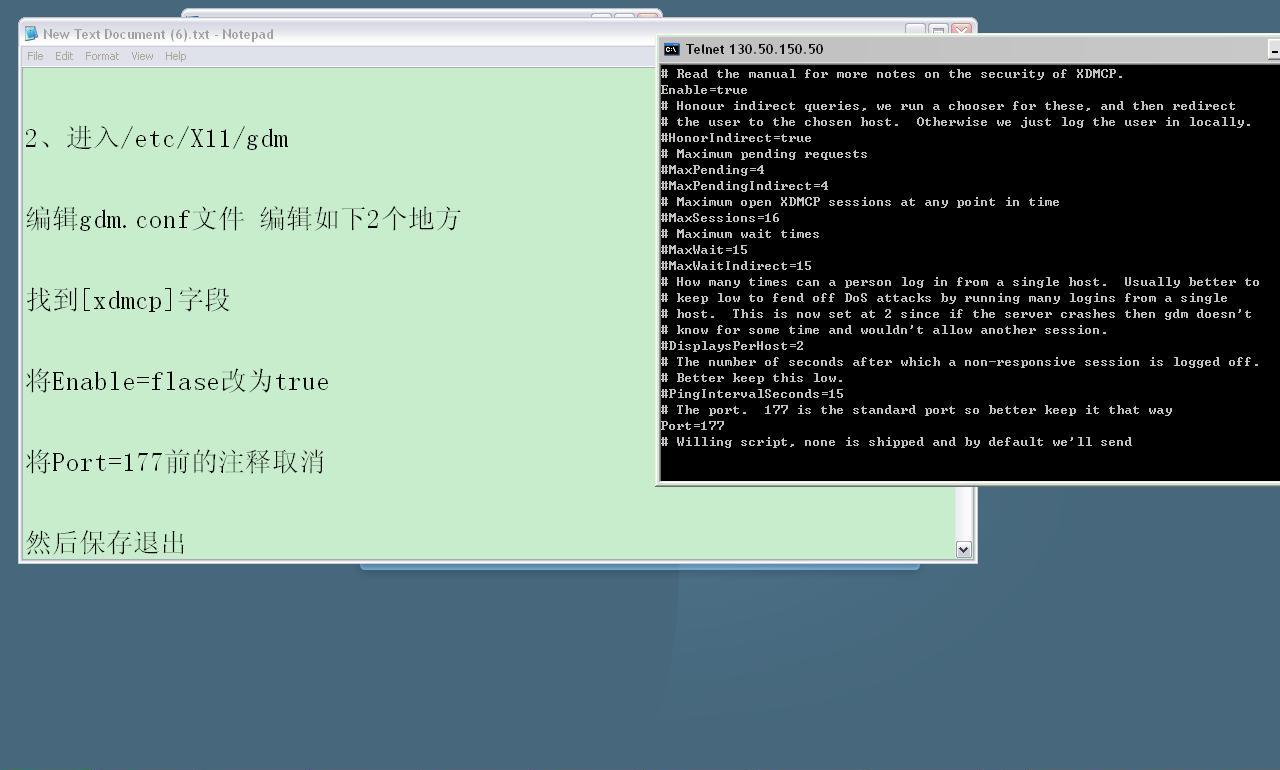Click the line '将Enable=flase改为true' in Notepad

[177, 381]
